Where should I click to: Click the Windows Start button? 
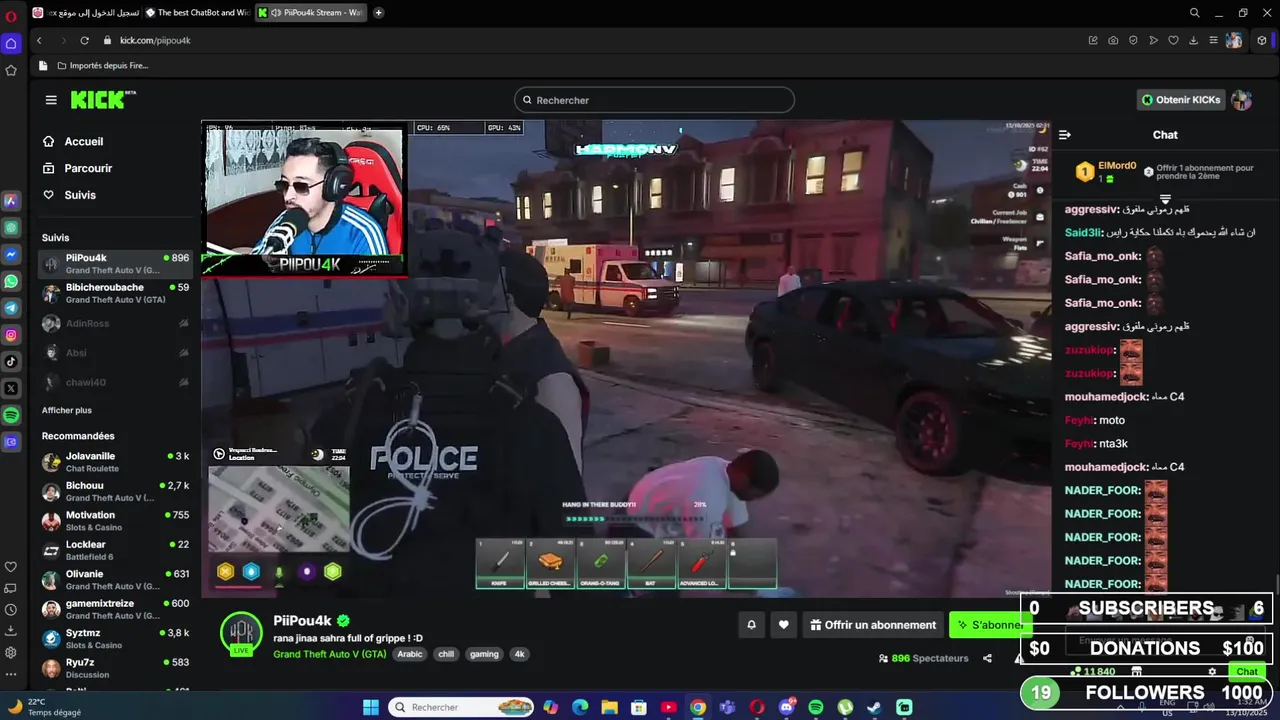pos(370,707)
